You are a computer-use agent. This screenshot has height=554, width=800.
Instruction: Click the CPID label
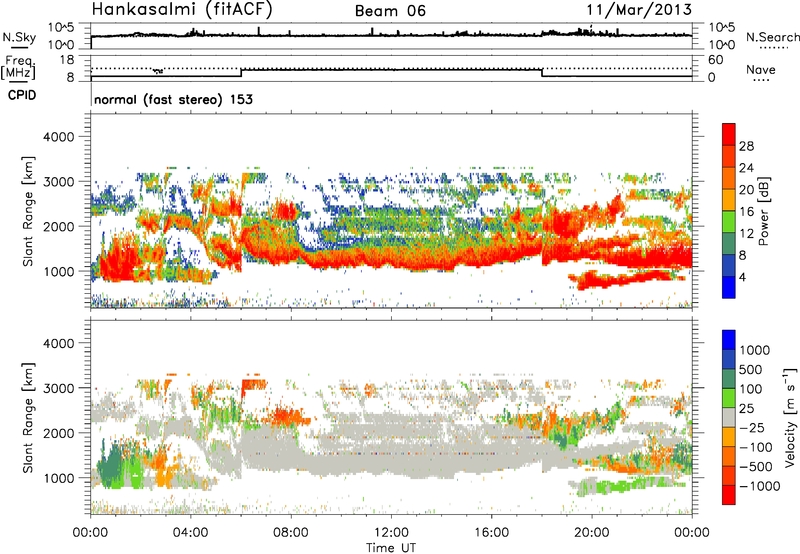pos(22,95)
